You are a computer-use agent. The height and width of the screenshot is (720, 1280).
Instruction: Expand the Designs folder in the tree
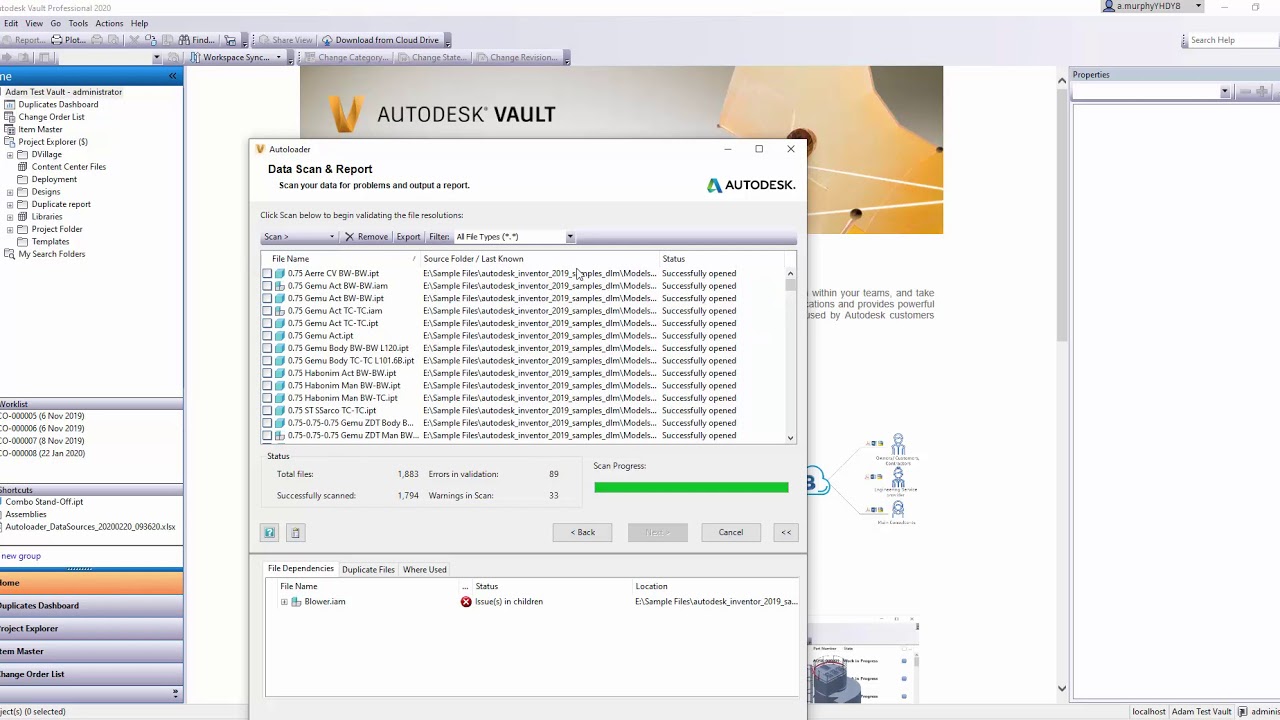coord(10,192)
